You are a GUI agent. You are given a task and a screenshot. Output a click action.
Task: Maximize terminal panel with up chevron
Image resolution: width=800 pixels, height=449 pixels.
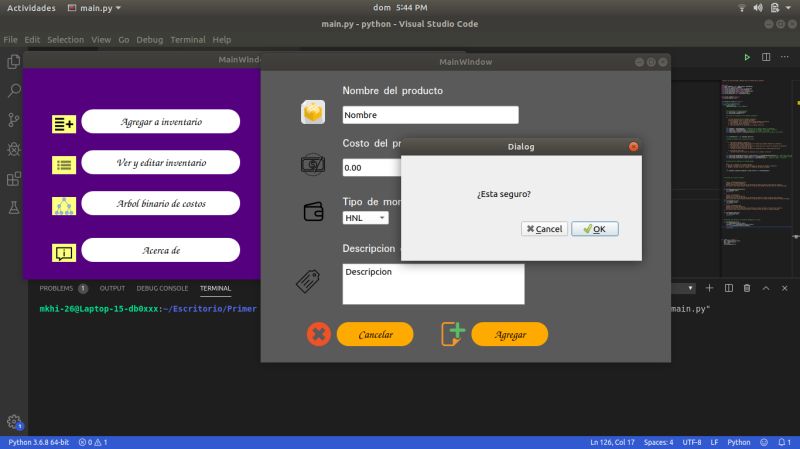766,288
